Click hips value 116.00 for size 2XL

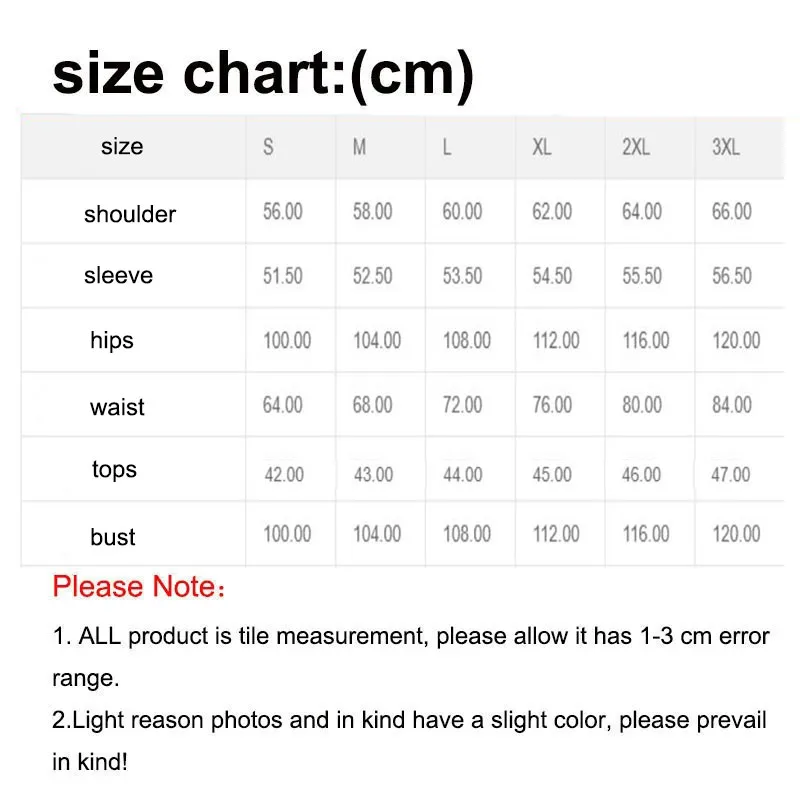(x=645, y=341)
